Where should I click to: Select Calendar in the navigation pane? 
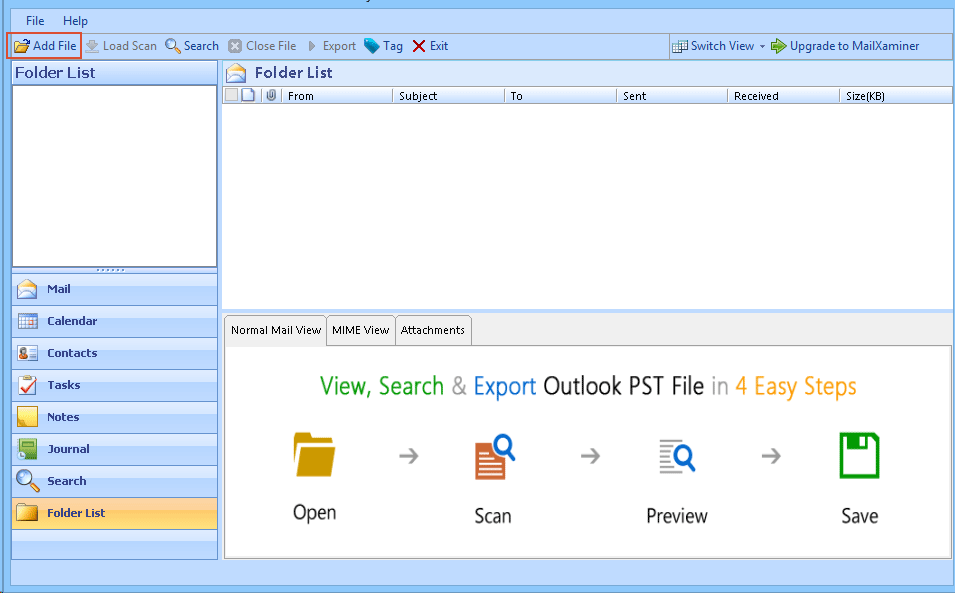[115, 321]
